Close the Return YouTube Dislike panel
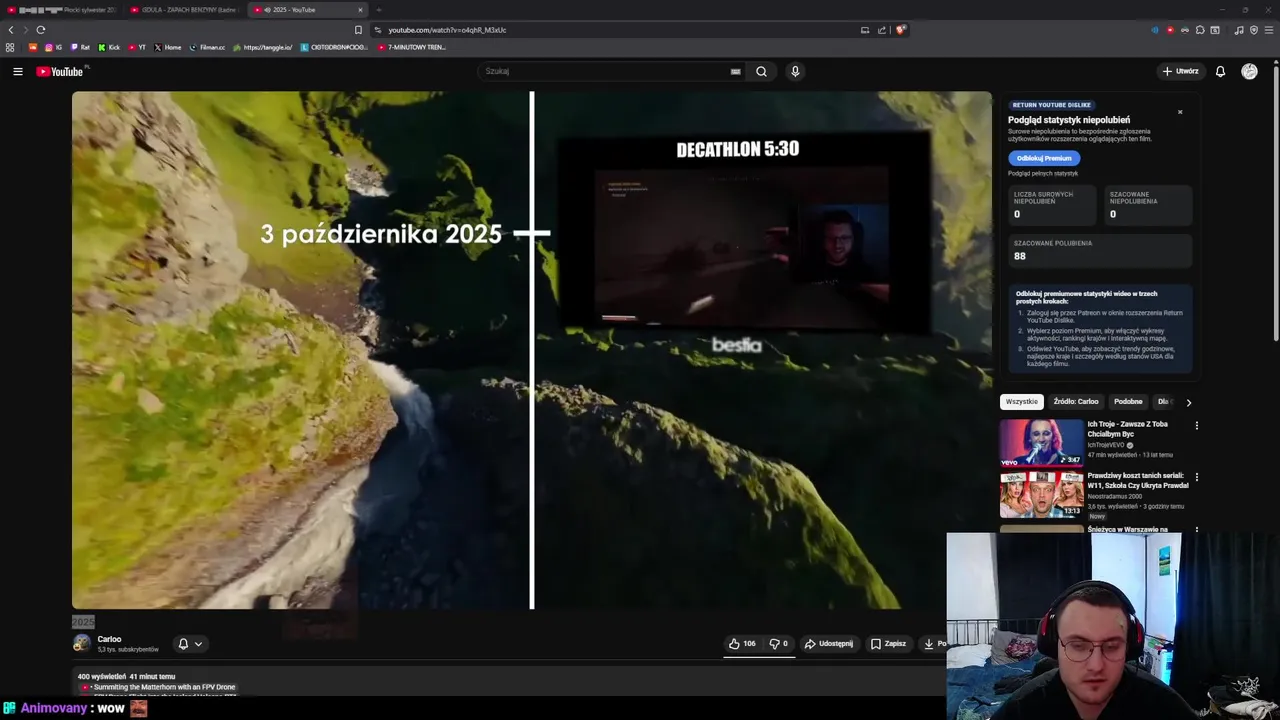 (1180, 112)
